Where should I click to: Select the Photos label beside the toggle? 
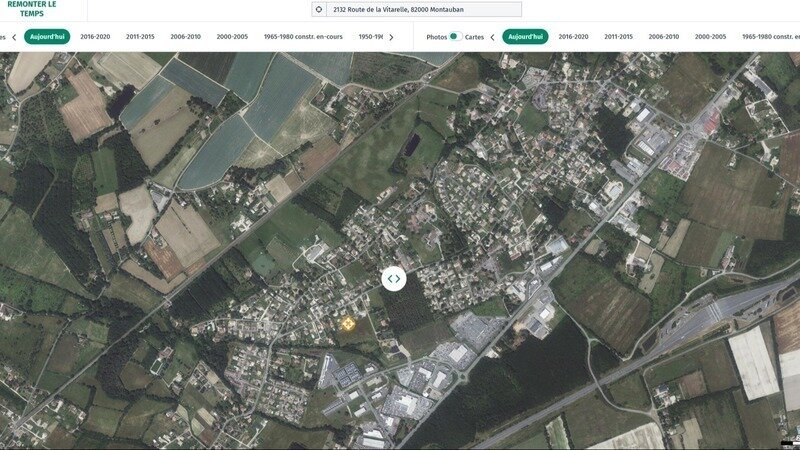click(x=437, y=37)
